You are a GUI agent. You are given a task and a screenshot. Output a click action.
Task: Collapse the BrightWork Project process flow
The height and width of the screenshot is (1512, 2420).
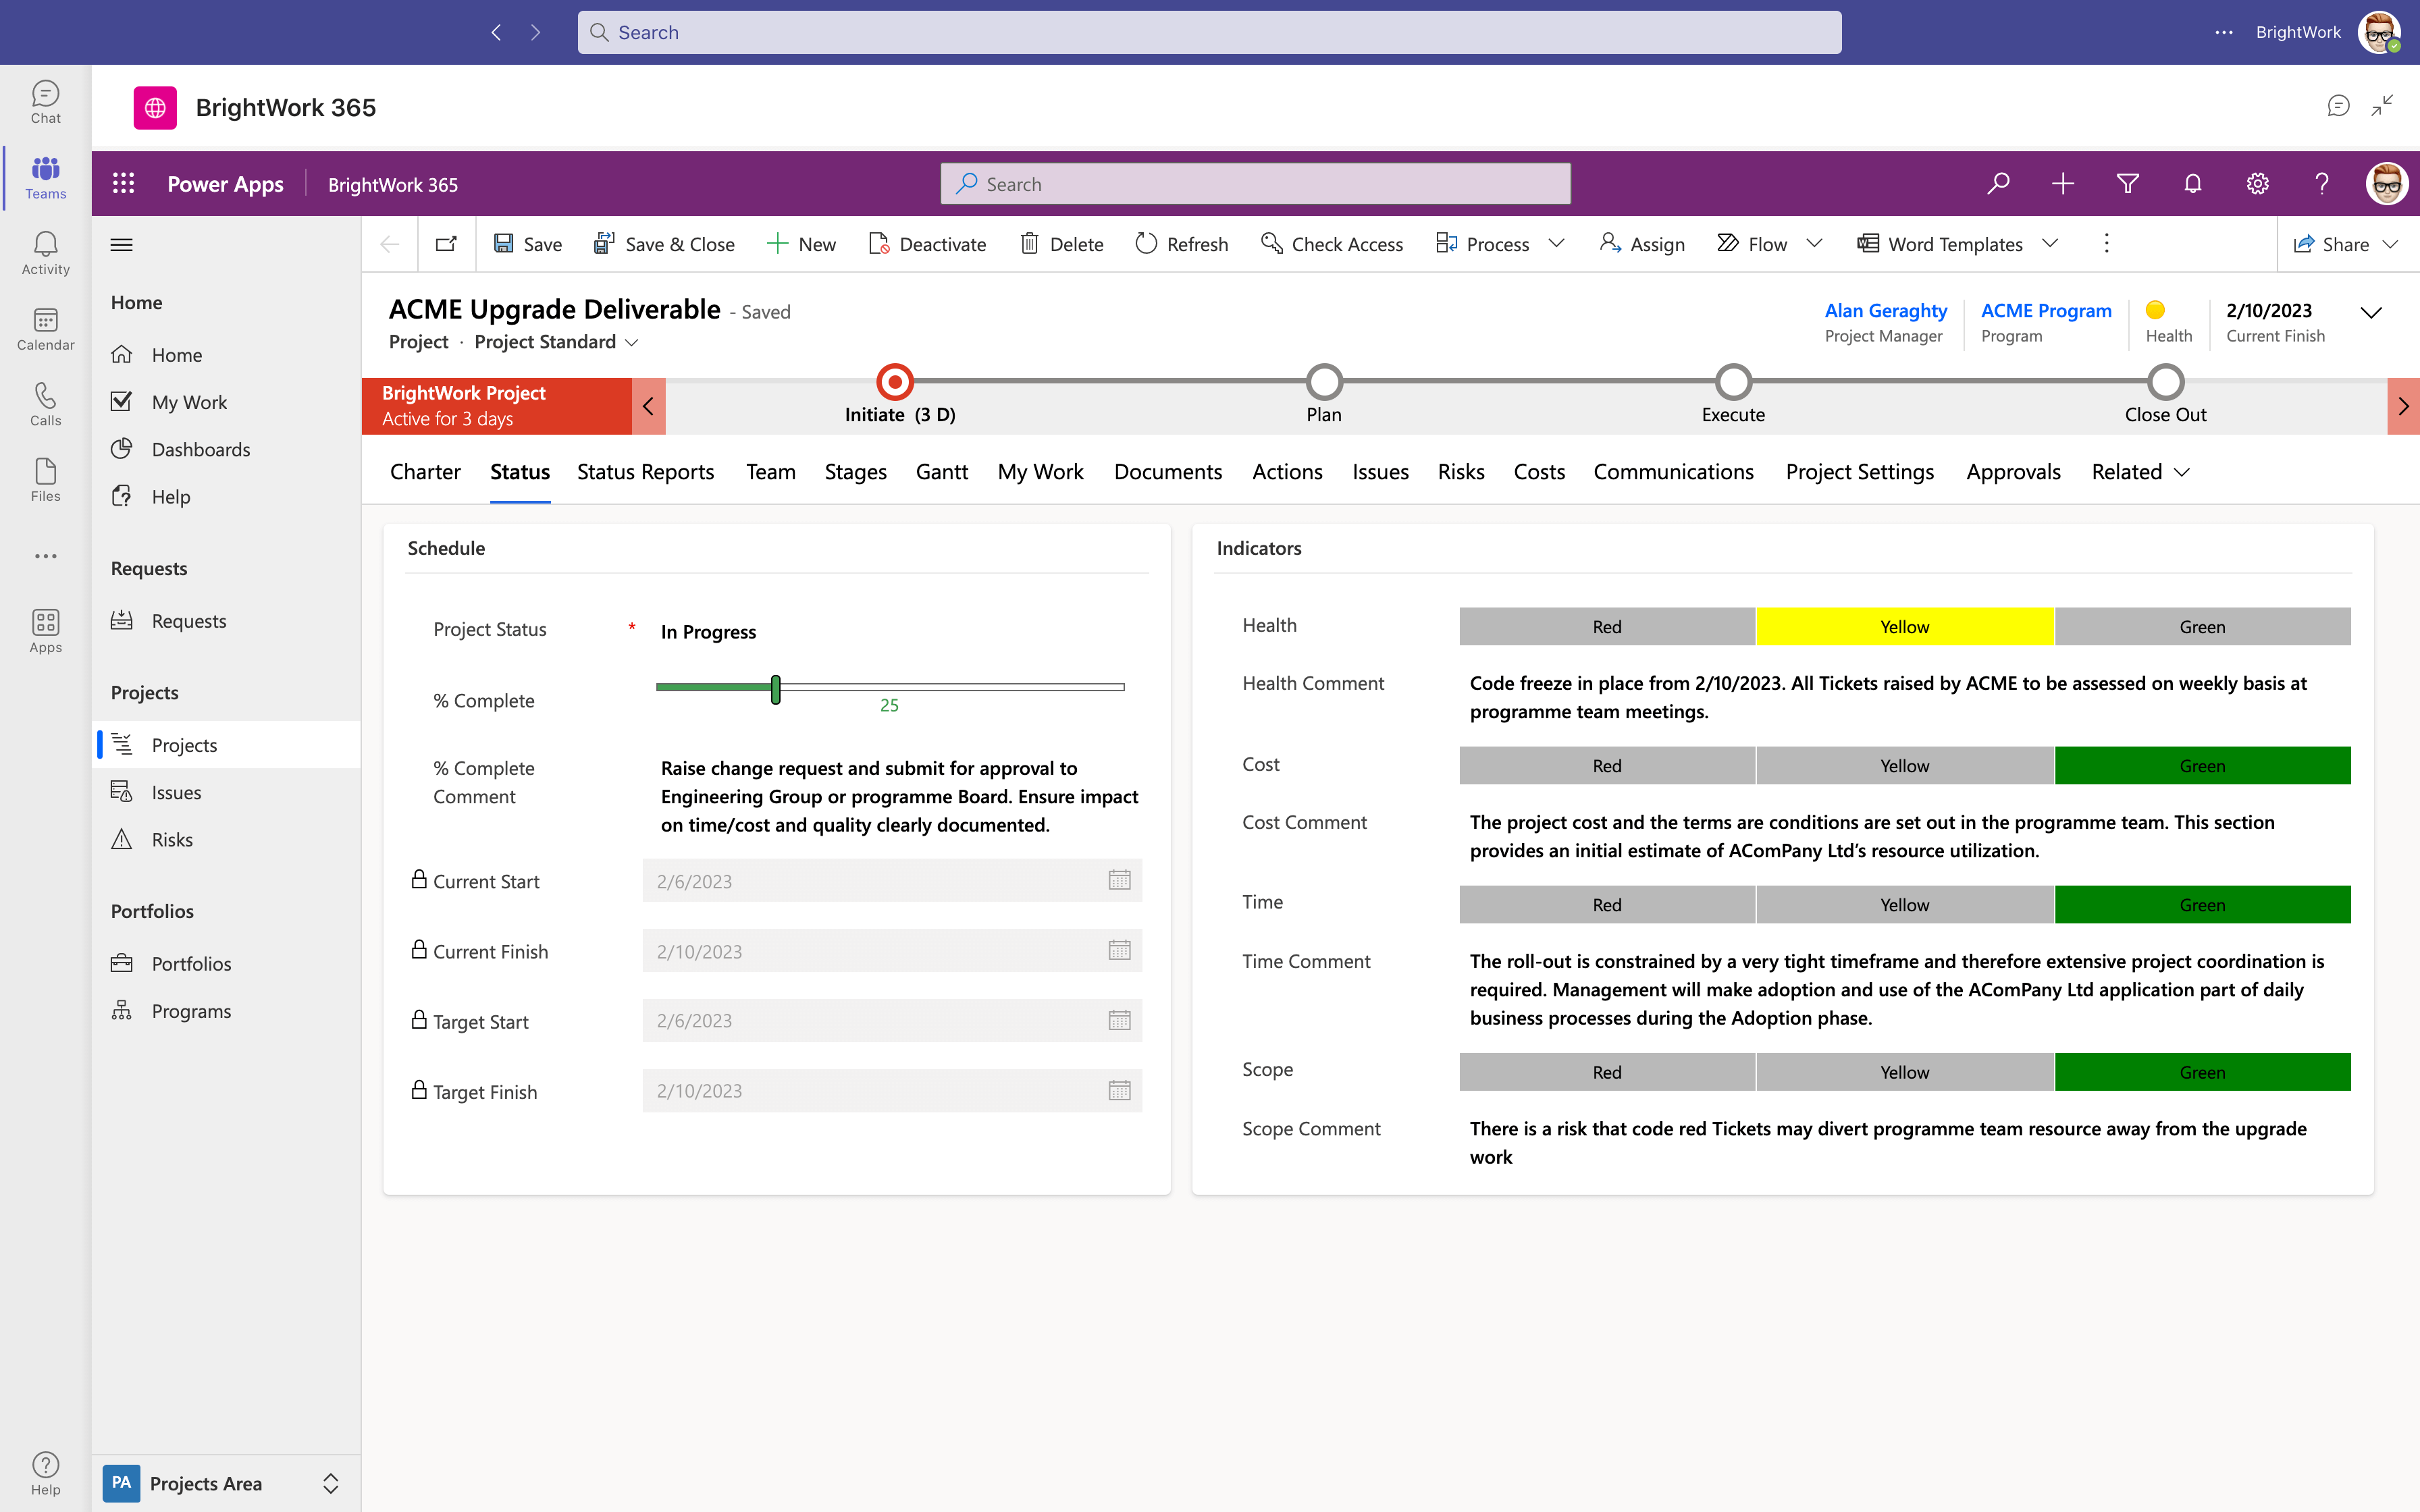coord(648,406)
